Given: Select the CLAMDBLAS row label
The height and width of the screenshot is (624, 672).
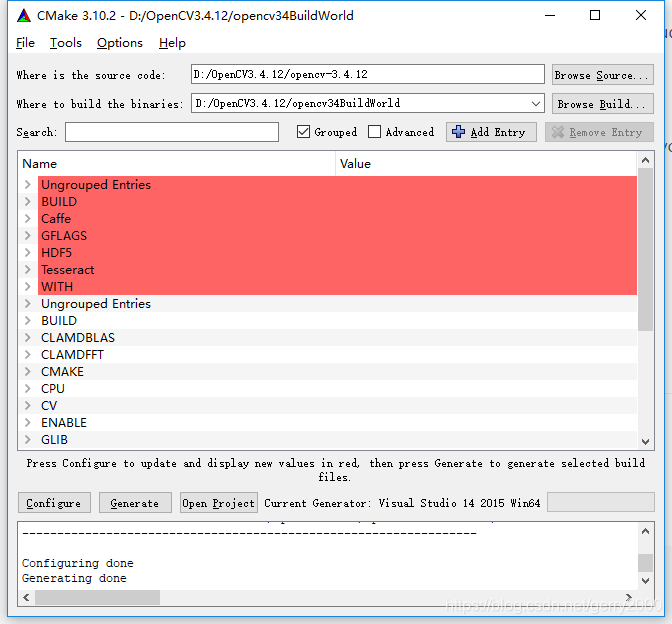Looking at the screenshot, I should [x=78, y=338].
